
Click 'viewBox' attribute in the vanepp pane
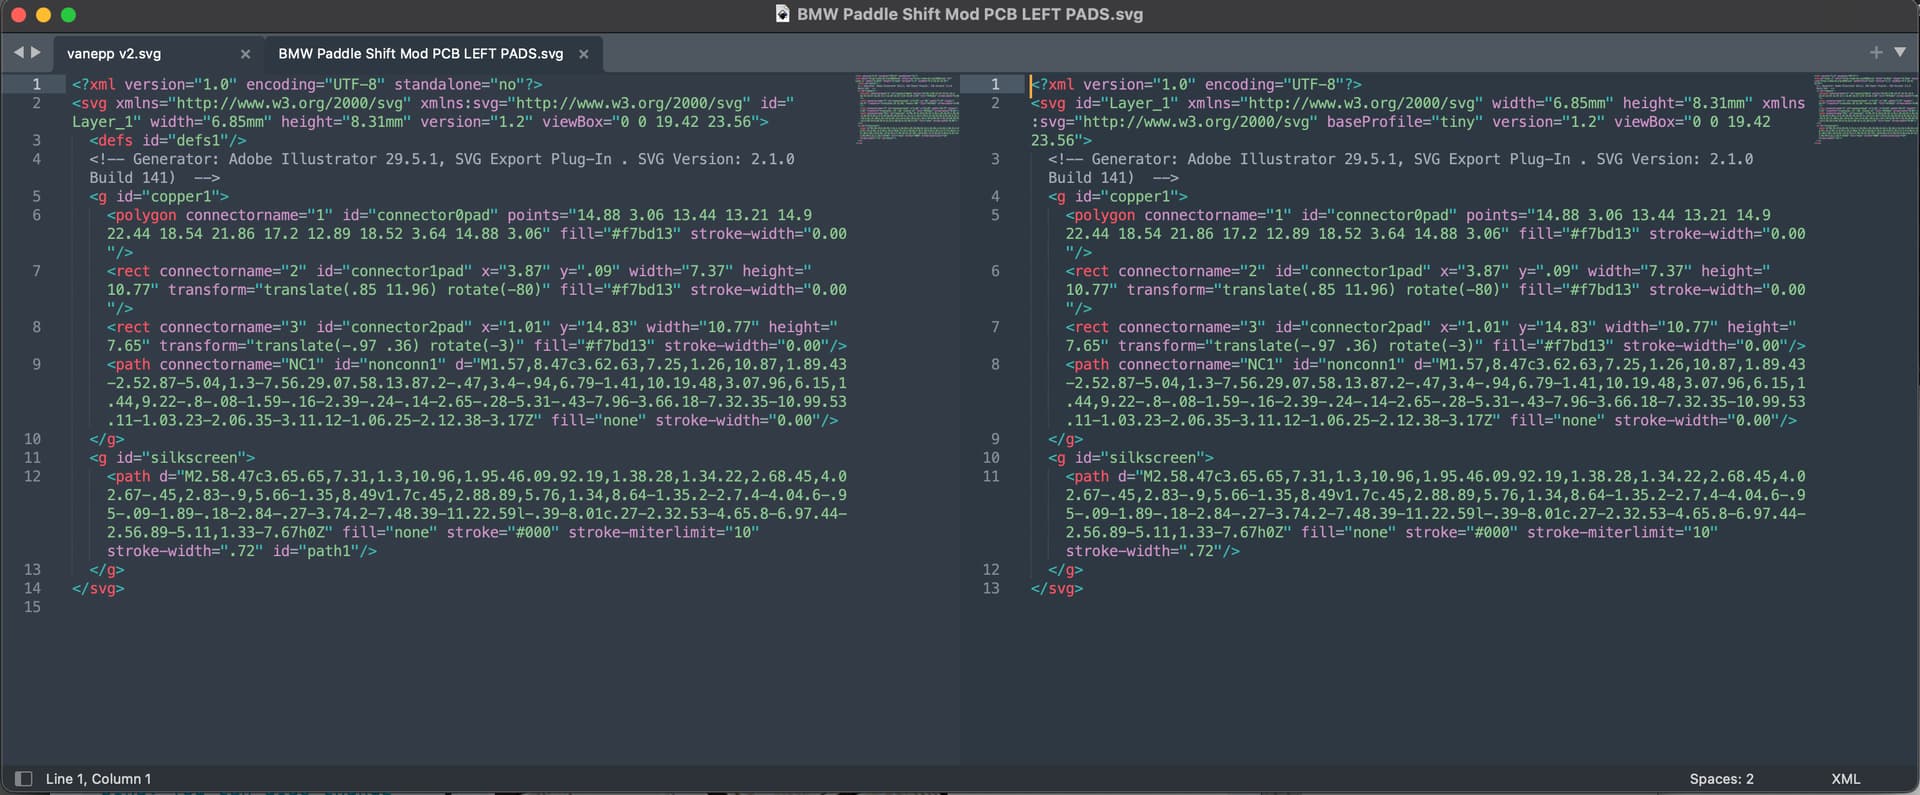[573, 122]
